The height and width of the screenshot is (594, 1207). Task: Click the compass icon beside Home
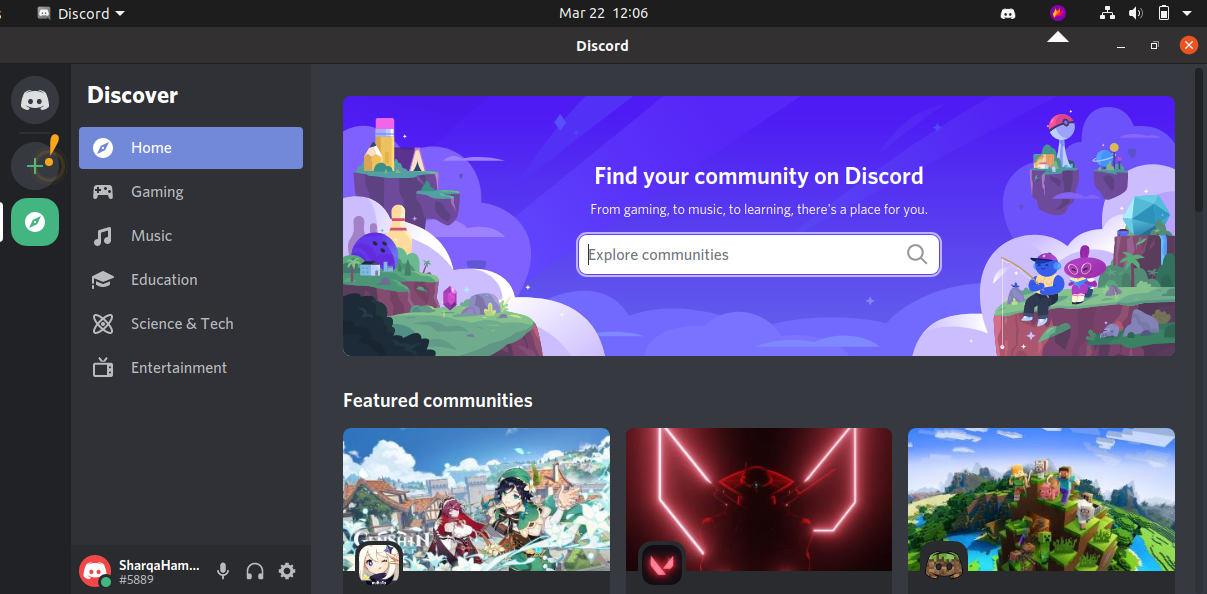tap(103, 148)
